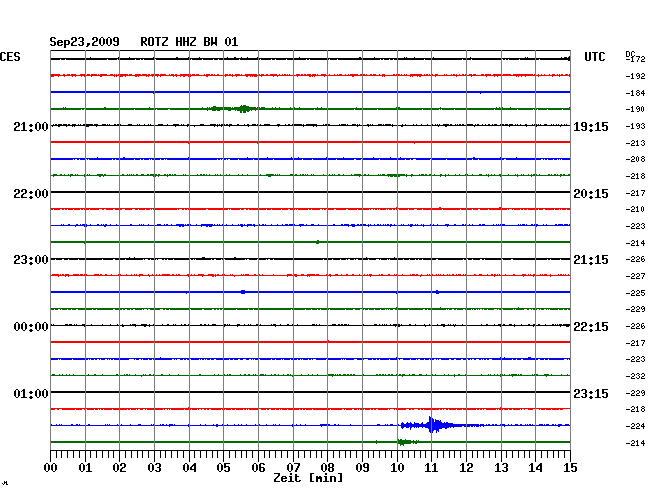The width and height of the screenshot is (650, 494).
Task: Click the Zeit [min] axis title
Action: (308, 478)
